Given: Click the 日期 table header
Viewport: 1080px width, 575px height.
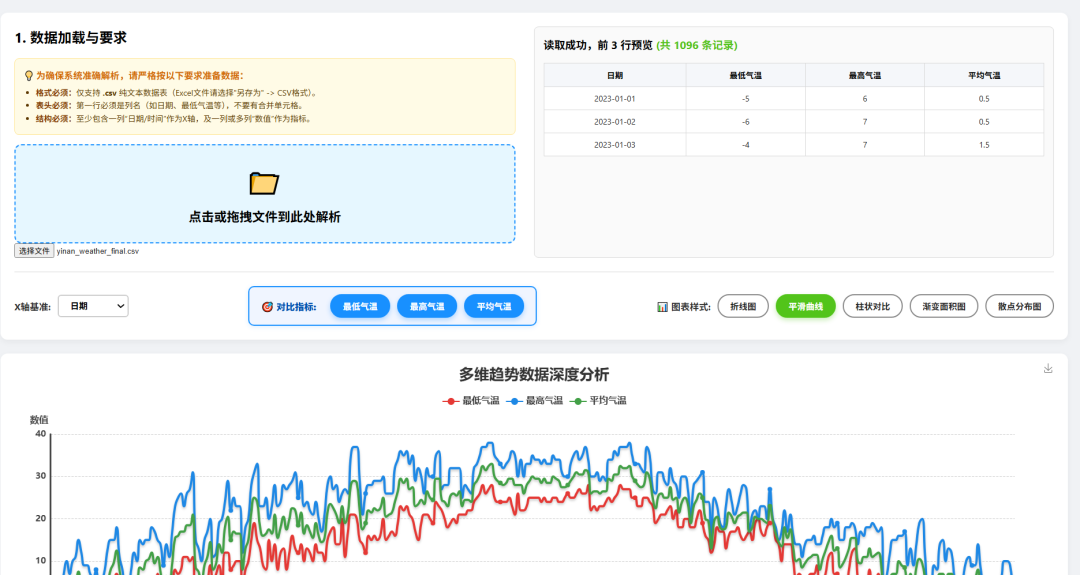Looking at the screenshot, I should tap(615, 75).
